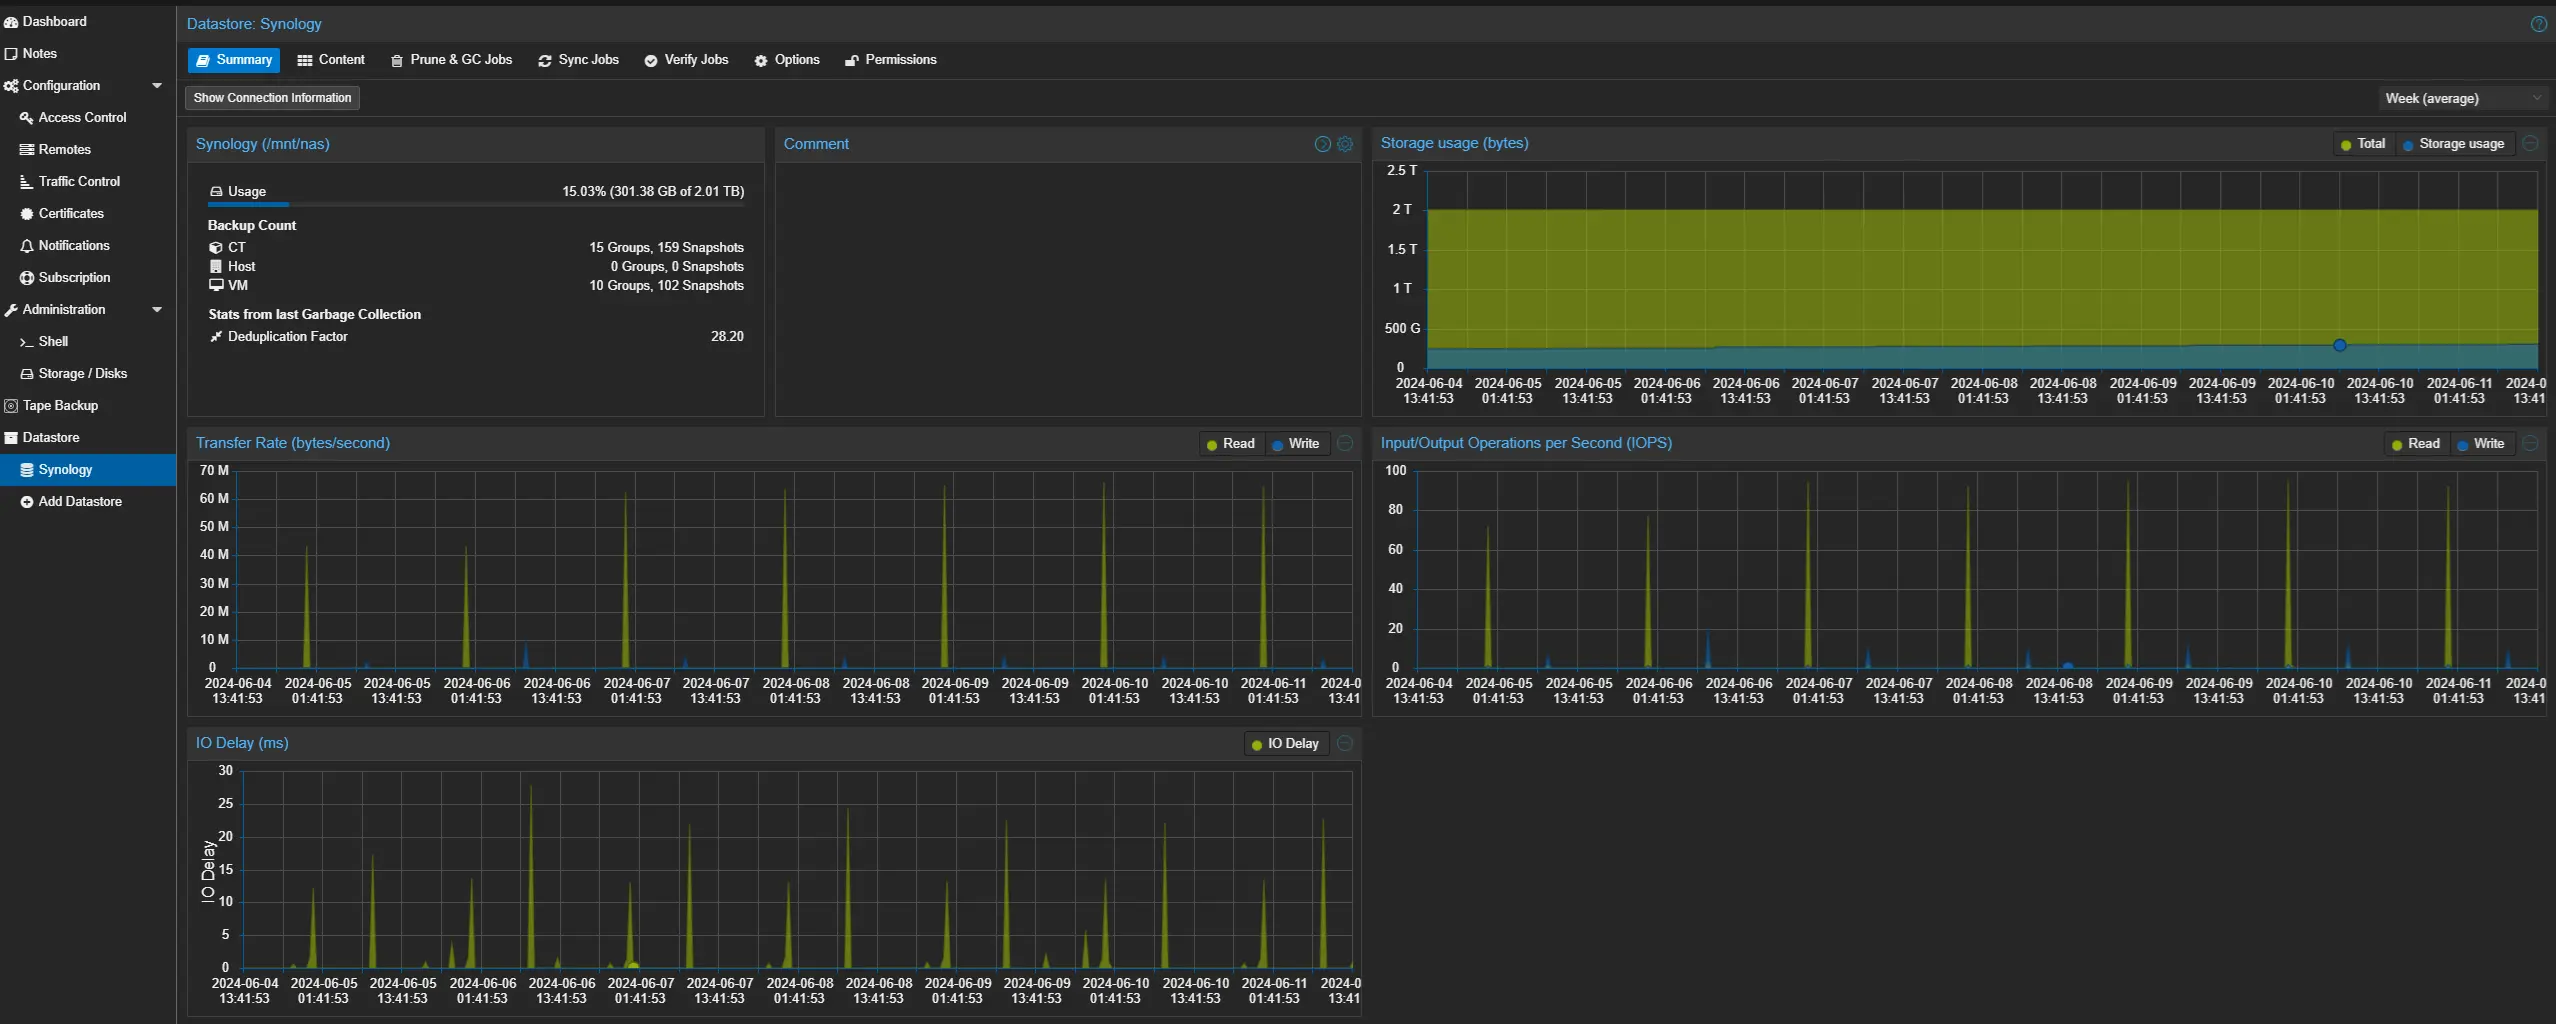
Task: Open Notifications in sidebar
Action: tap(73, 246)
